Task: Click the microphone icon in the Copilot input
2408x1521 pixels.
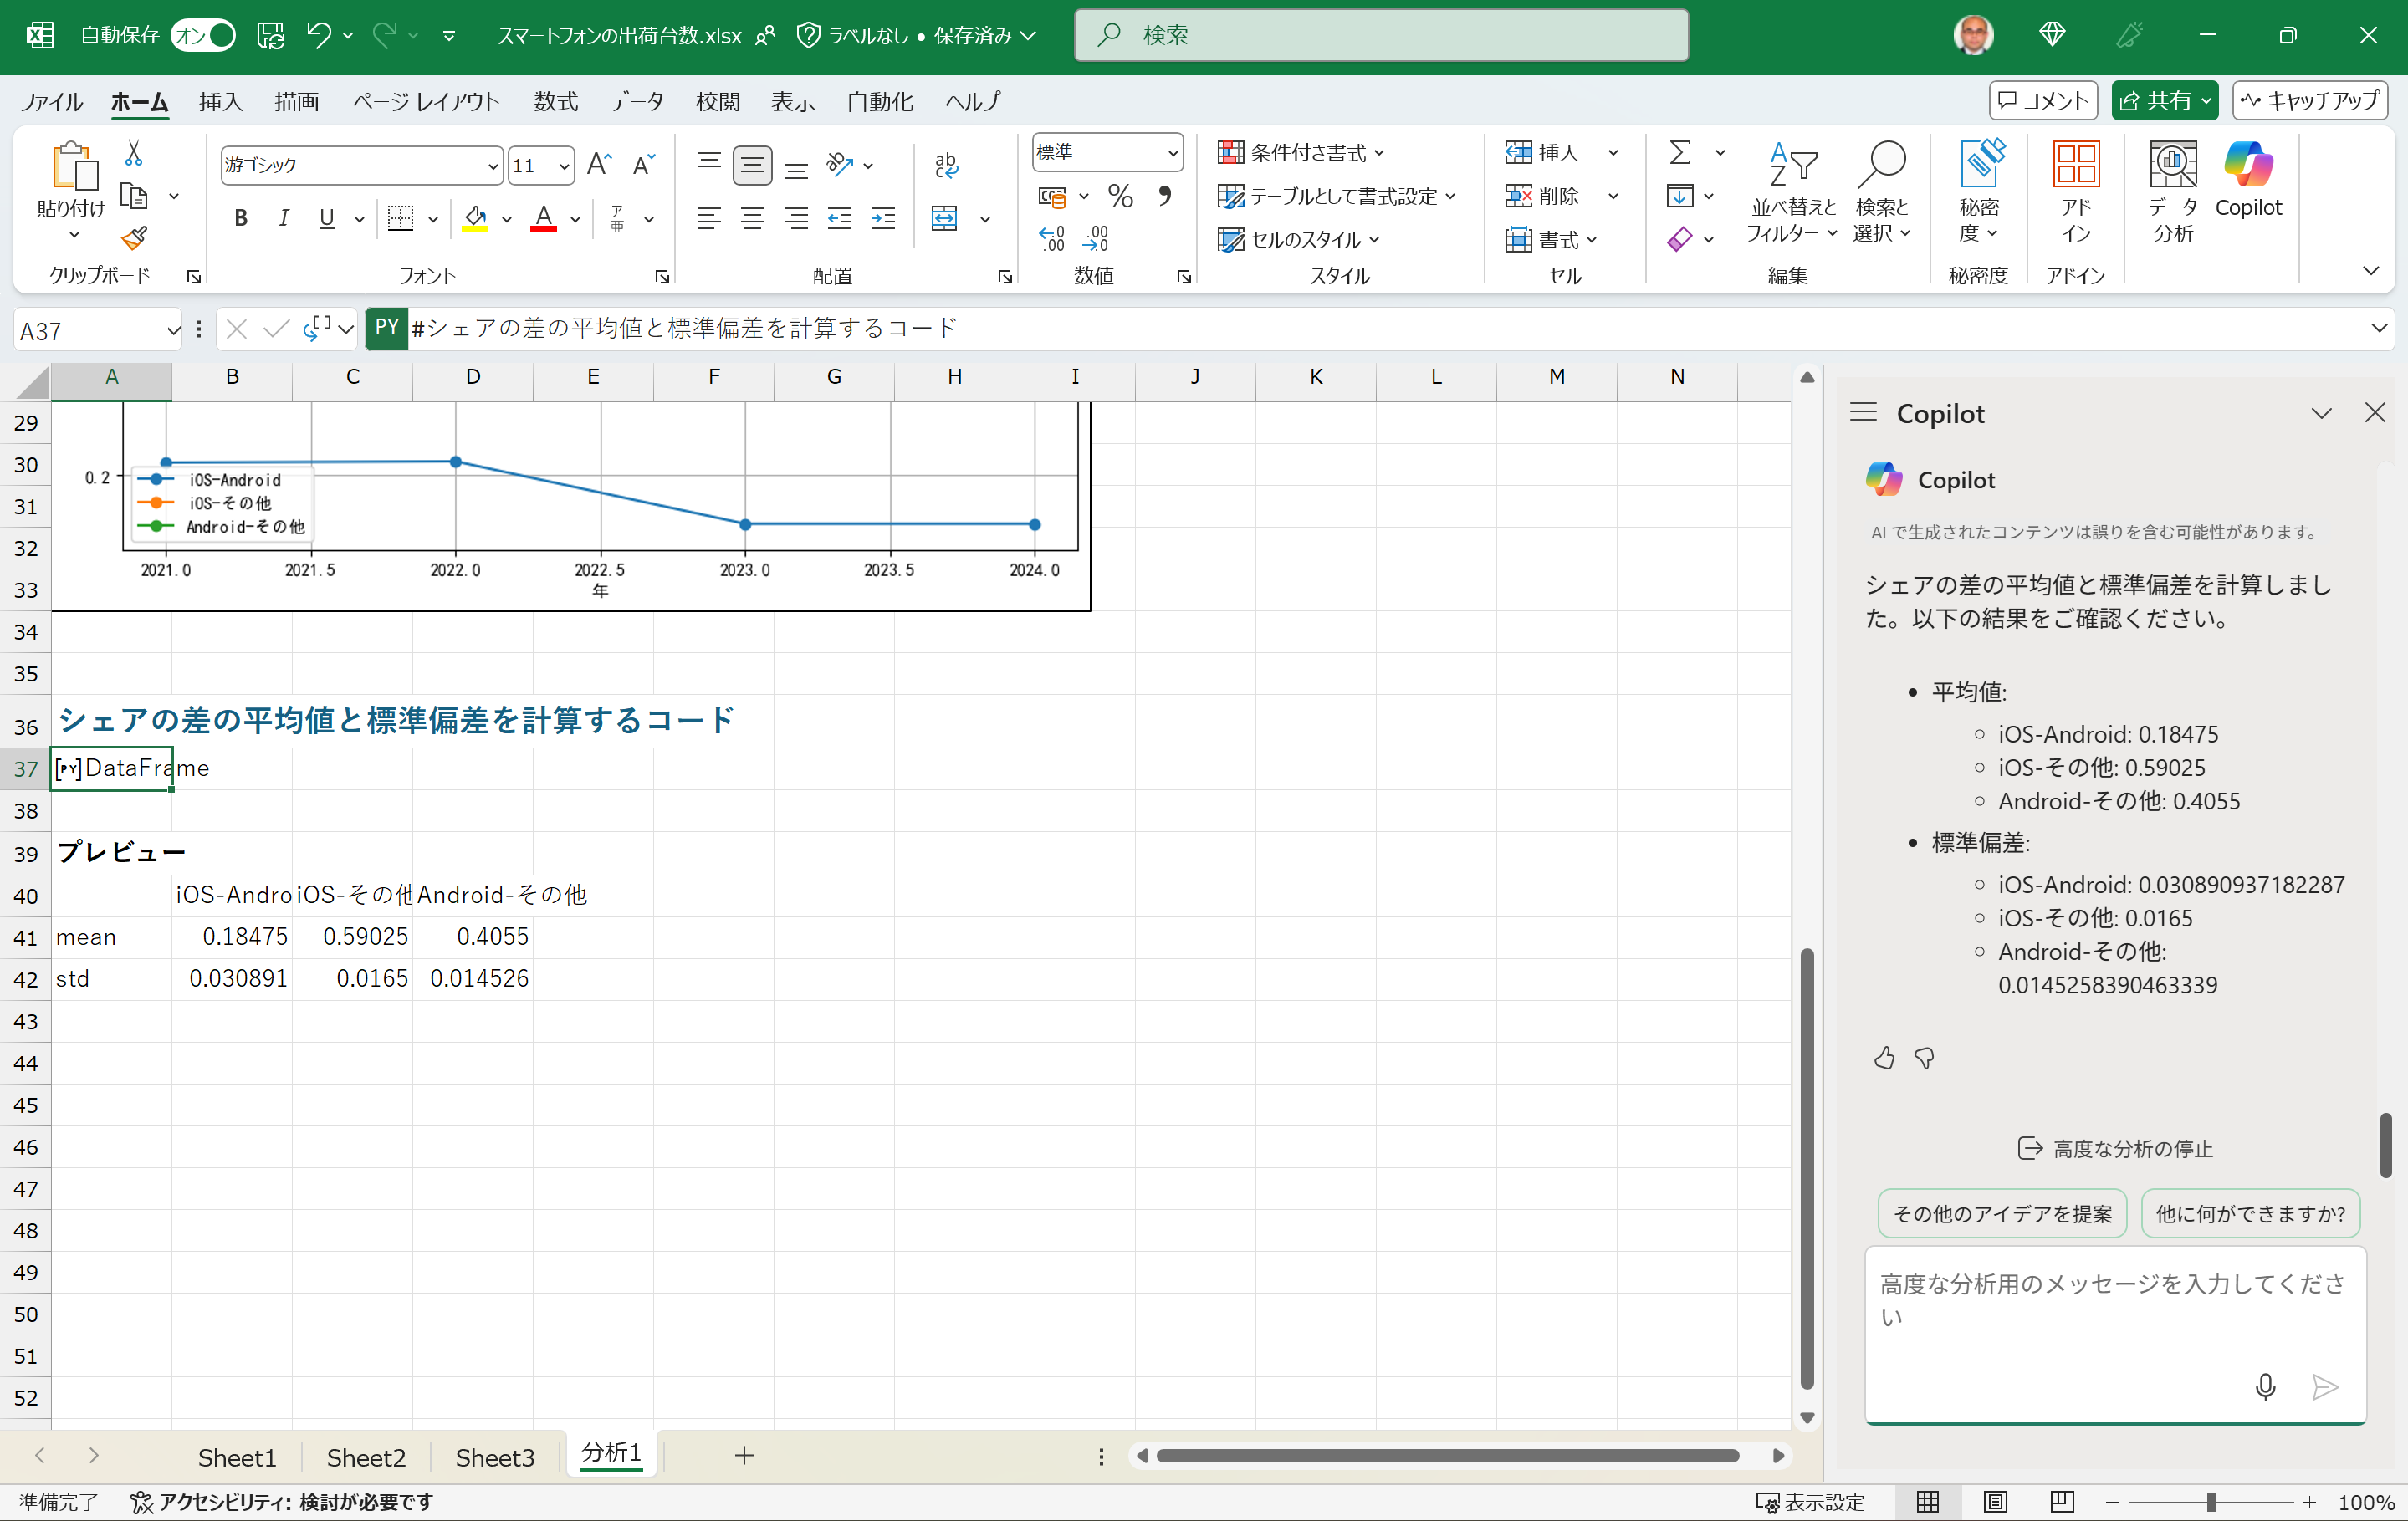Action: click(2265, 1386)
